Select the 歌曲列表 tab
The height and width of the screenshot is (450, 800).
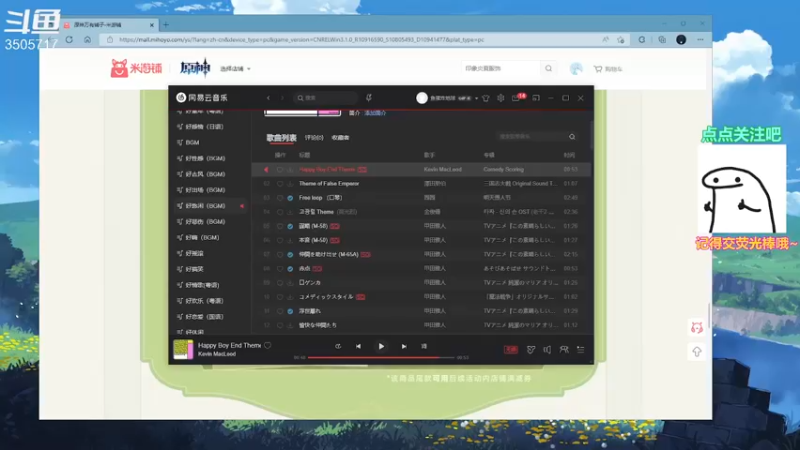pyautogui.click(x=281, y=138)
